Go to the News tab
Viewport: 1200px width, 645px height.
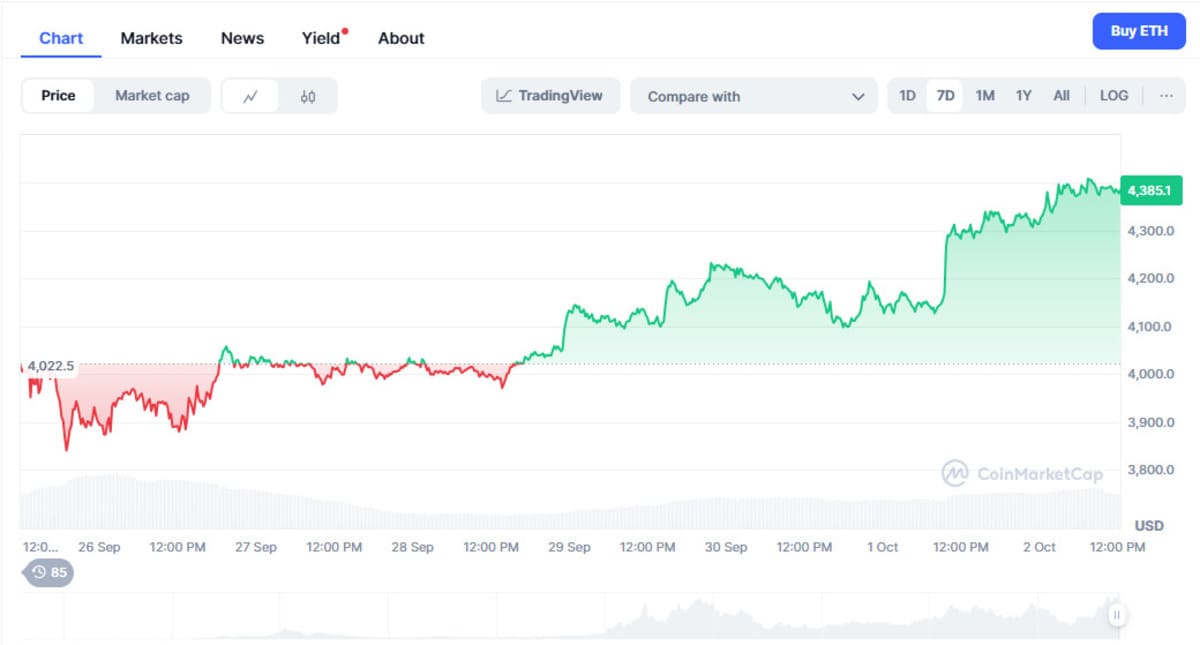[x=242, y=38]
